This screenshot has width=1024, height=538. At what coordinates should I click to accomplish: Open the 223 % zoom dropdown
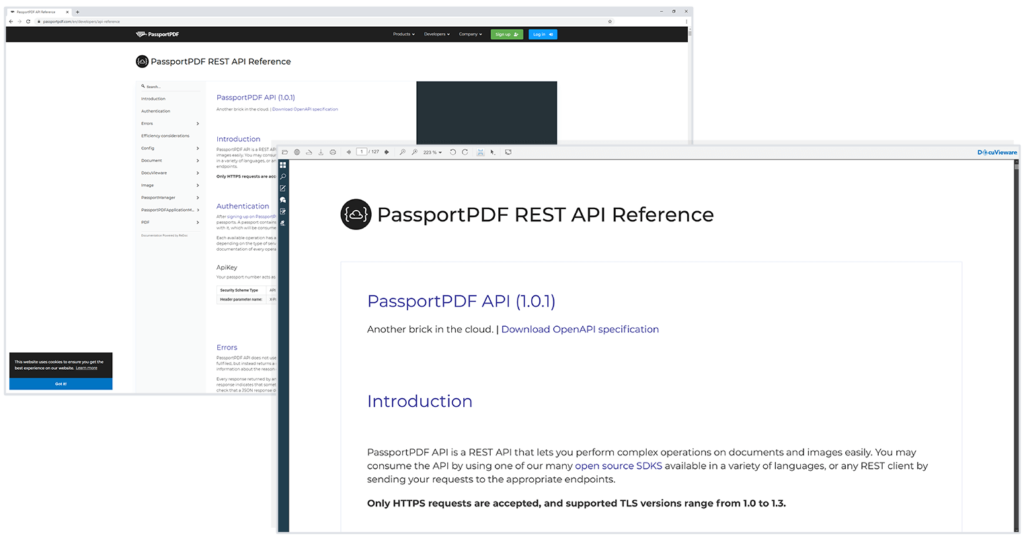(x=432, y=152)
